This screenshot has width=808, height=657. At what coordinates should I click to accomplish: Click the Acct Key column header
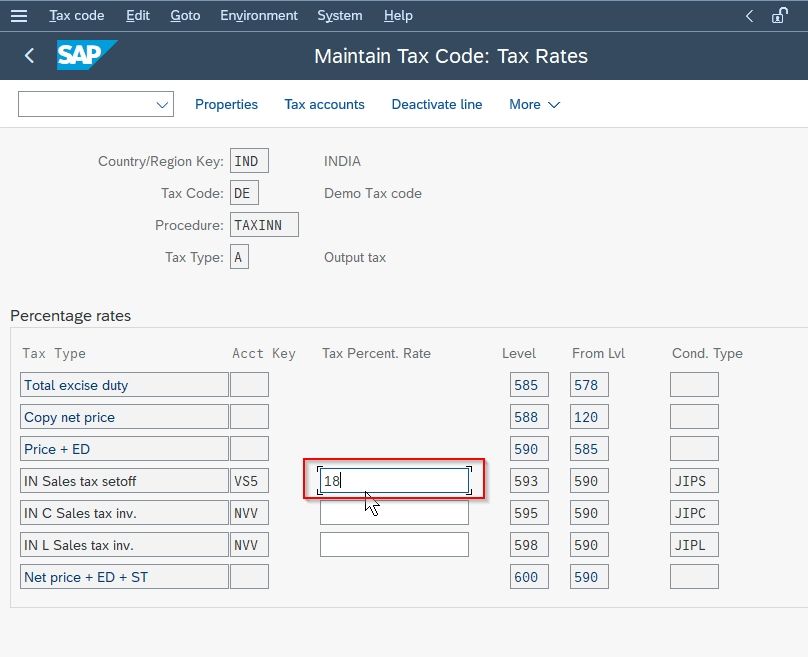(264, 353)
